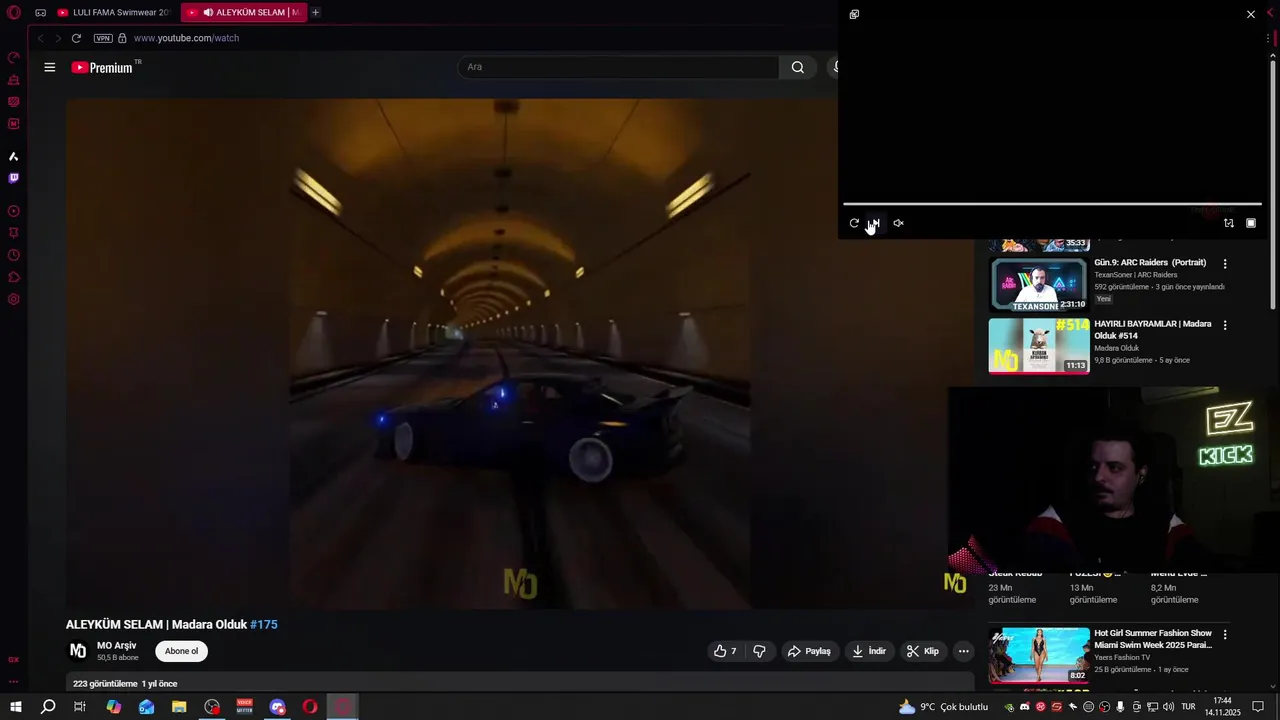This screenshot has height=720, width=1280.
Task: Switch to LULI FAMA Swimwear tab
Action: coord(113,12)
